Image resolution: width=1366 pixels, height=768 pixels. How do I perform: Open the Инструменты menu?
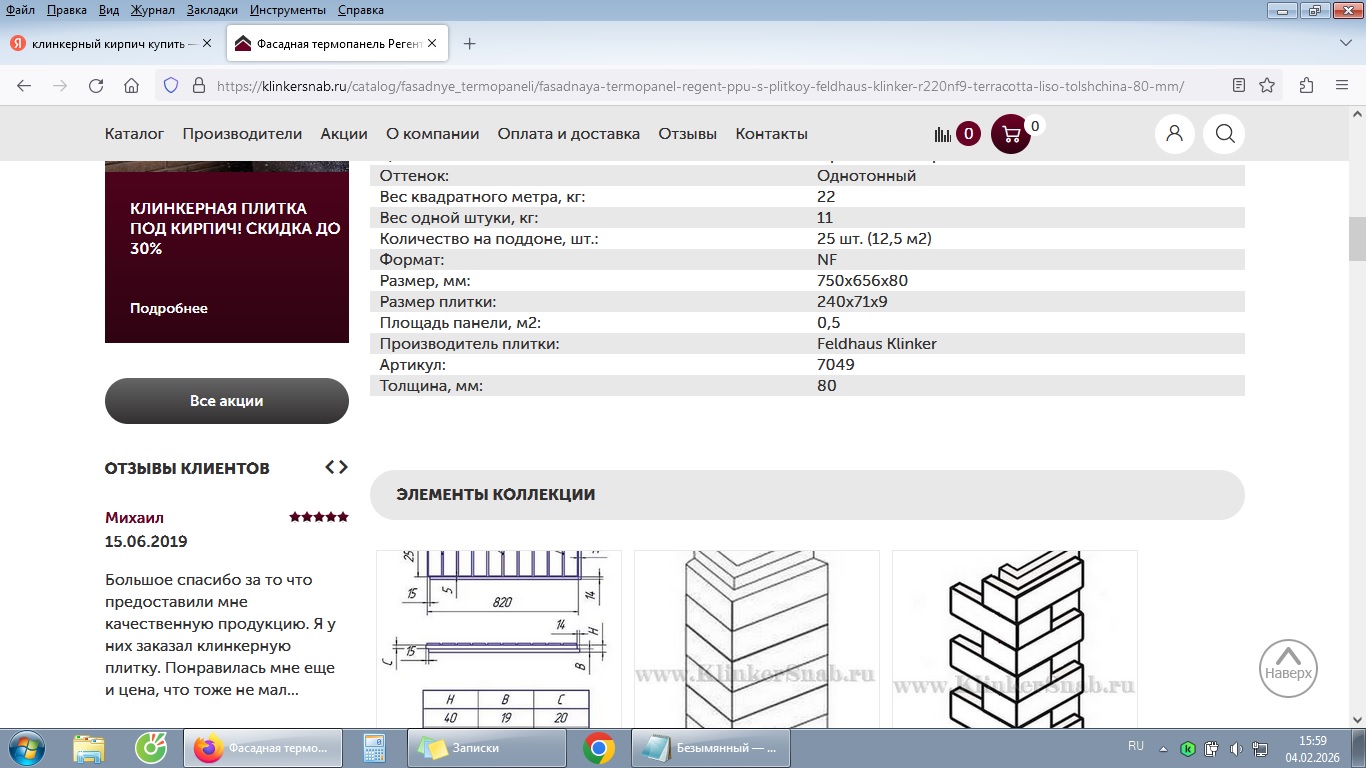point(288,10)
